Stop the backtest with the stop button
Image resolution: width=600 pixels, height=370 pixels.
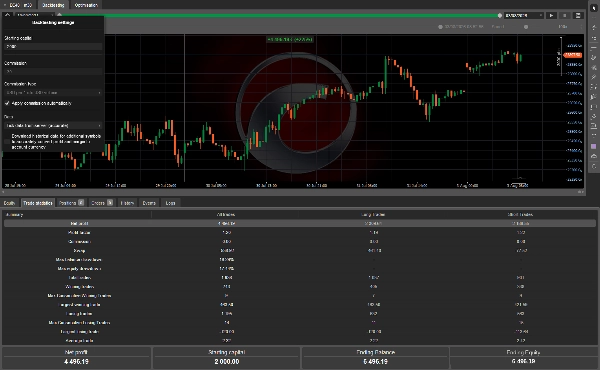pyautogui.click(x=564, y=15)
